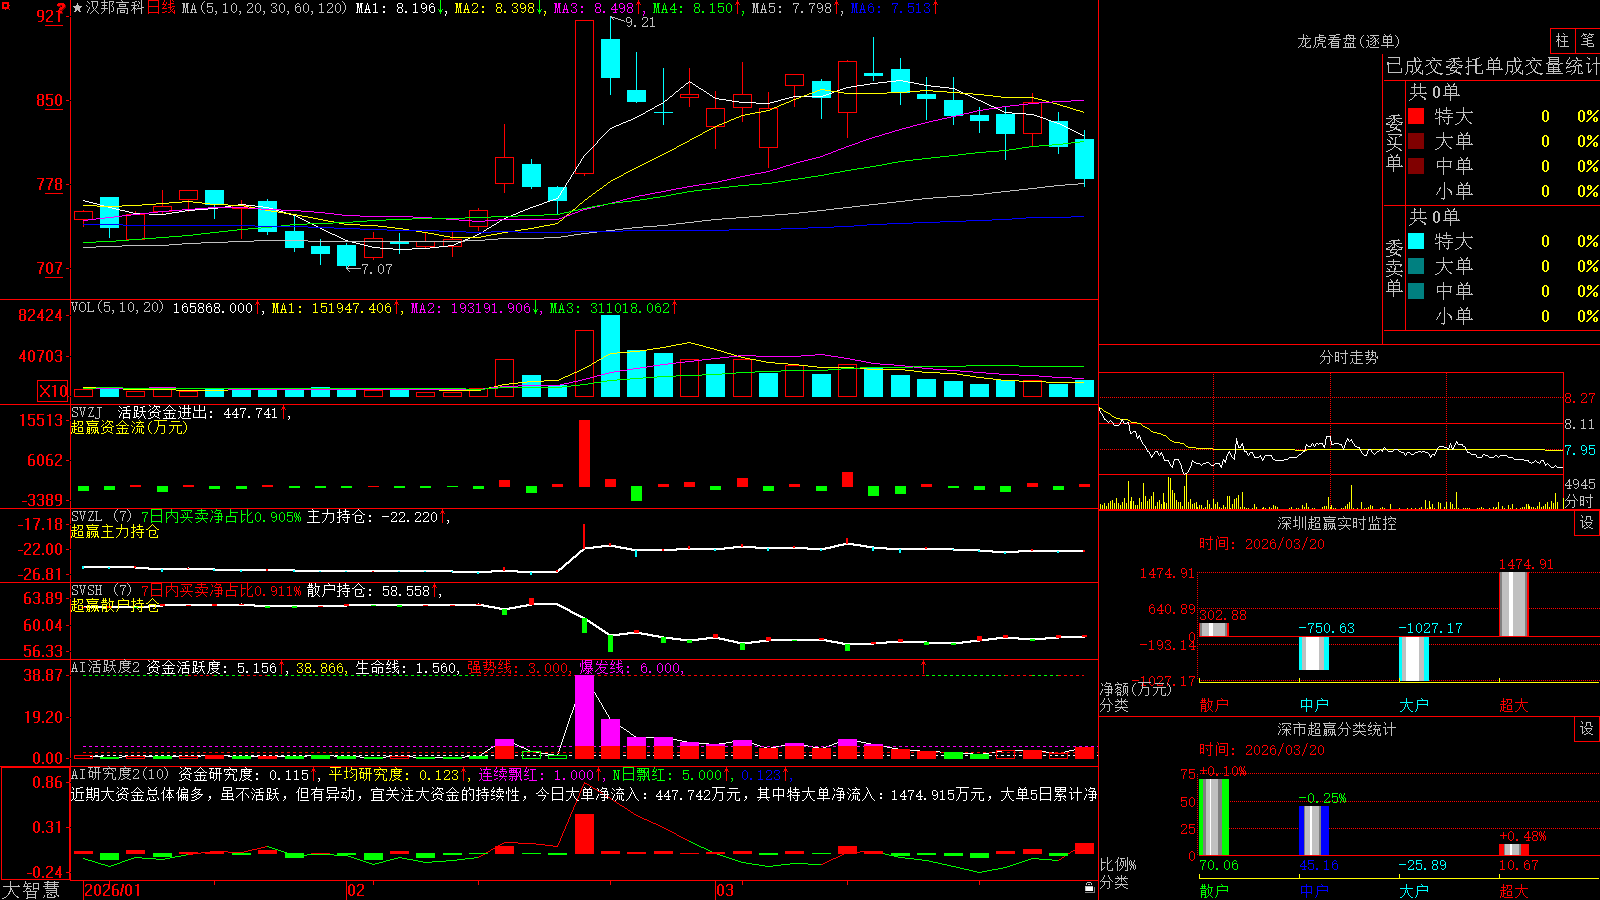Click the 深圳超赢实时监控 panel title
The height and width of the screenshot is (900, 1600).
point(1337,523)
